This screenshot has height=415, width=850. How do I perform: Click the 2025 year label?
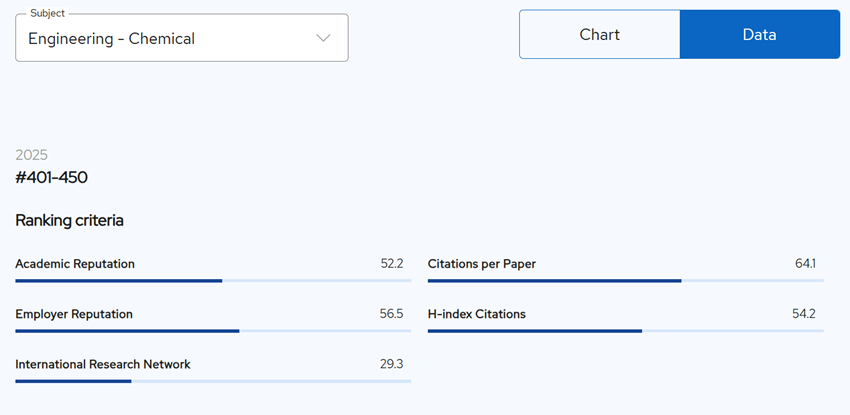[31, 155]
